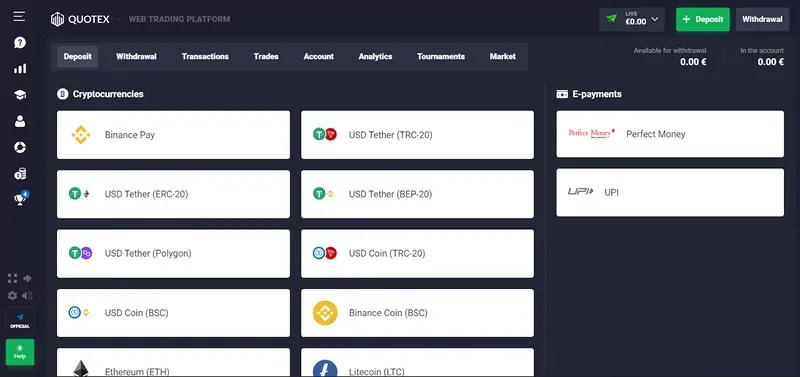Open the user profile sidebar icon
The width and height of the screenshot is (800, 377).
[19, 121]
